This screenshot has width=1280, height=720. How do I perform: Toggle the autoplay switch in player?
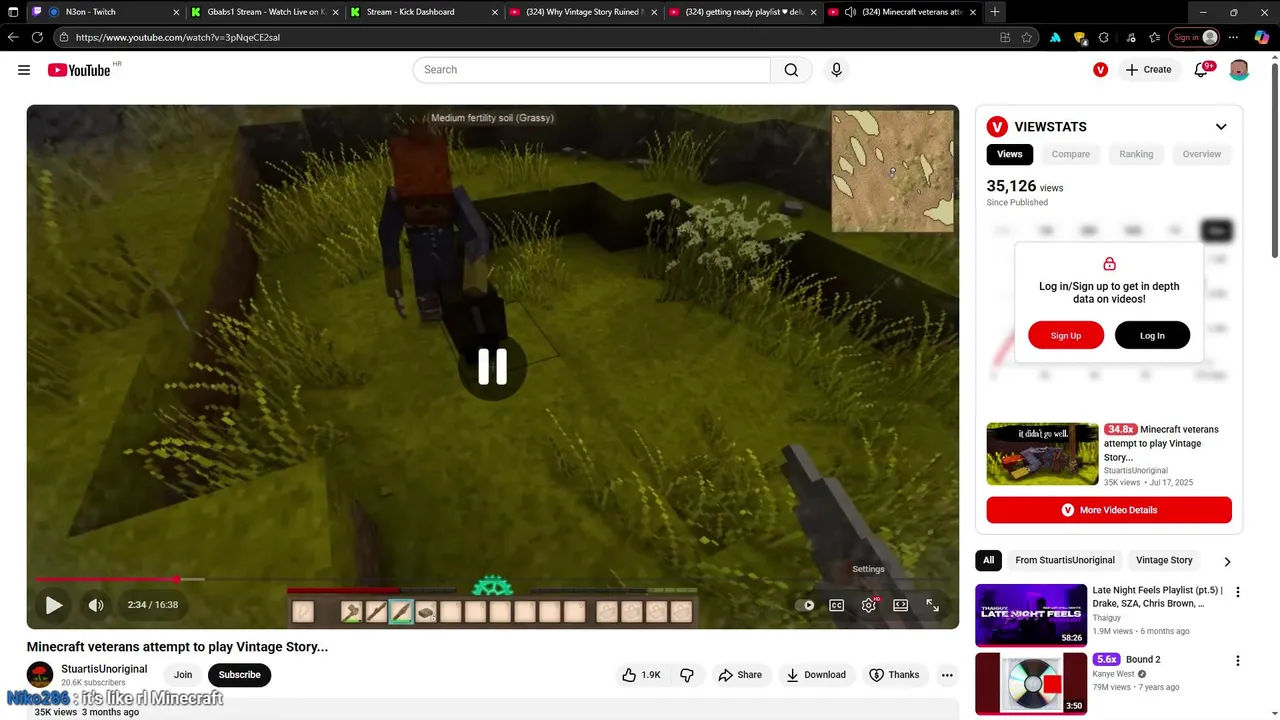pyautogui.click(x=805, y=605)
